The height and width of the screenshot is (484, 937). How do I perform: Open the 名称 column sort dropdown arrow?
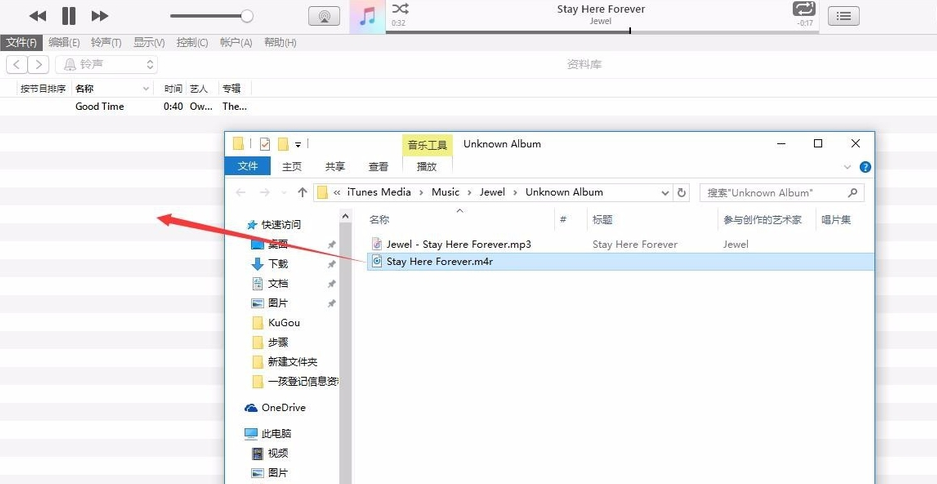[146, 89]
